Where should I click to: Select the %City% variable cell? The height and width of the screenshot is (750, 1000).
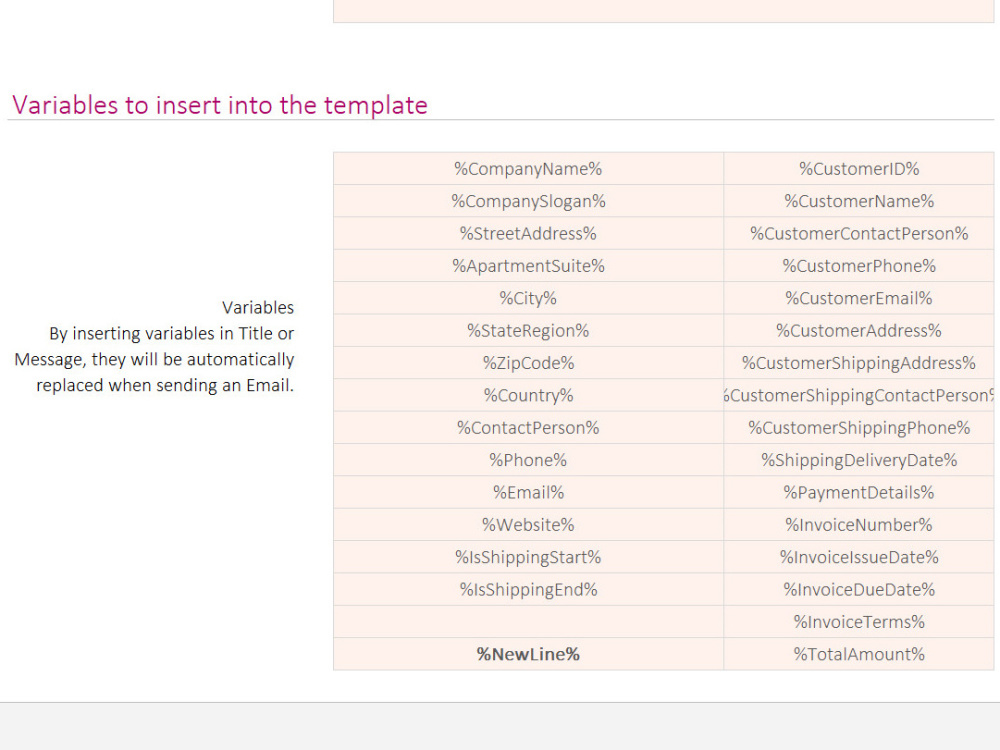528,298
